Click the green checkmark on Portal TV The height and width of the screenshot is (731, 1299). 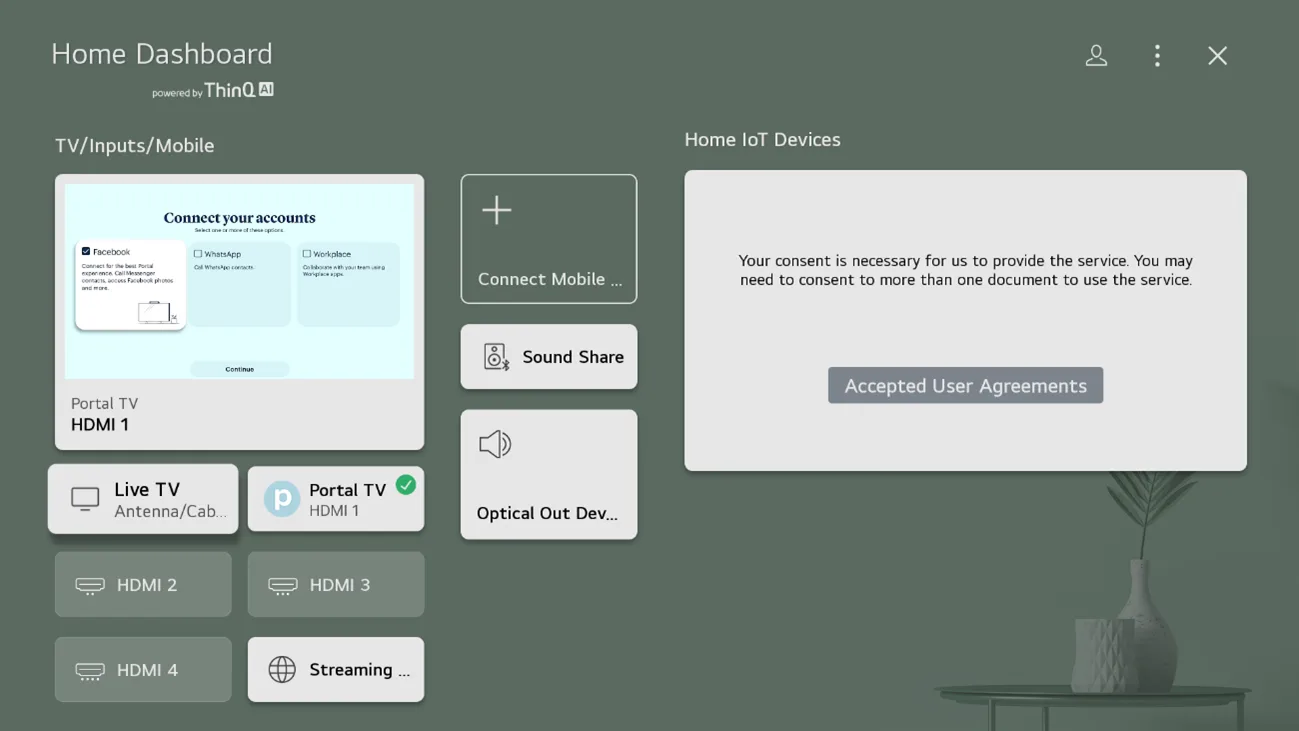pos(406,485)
